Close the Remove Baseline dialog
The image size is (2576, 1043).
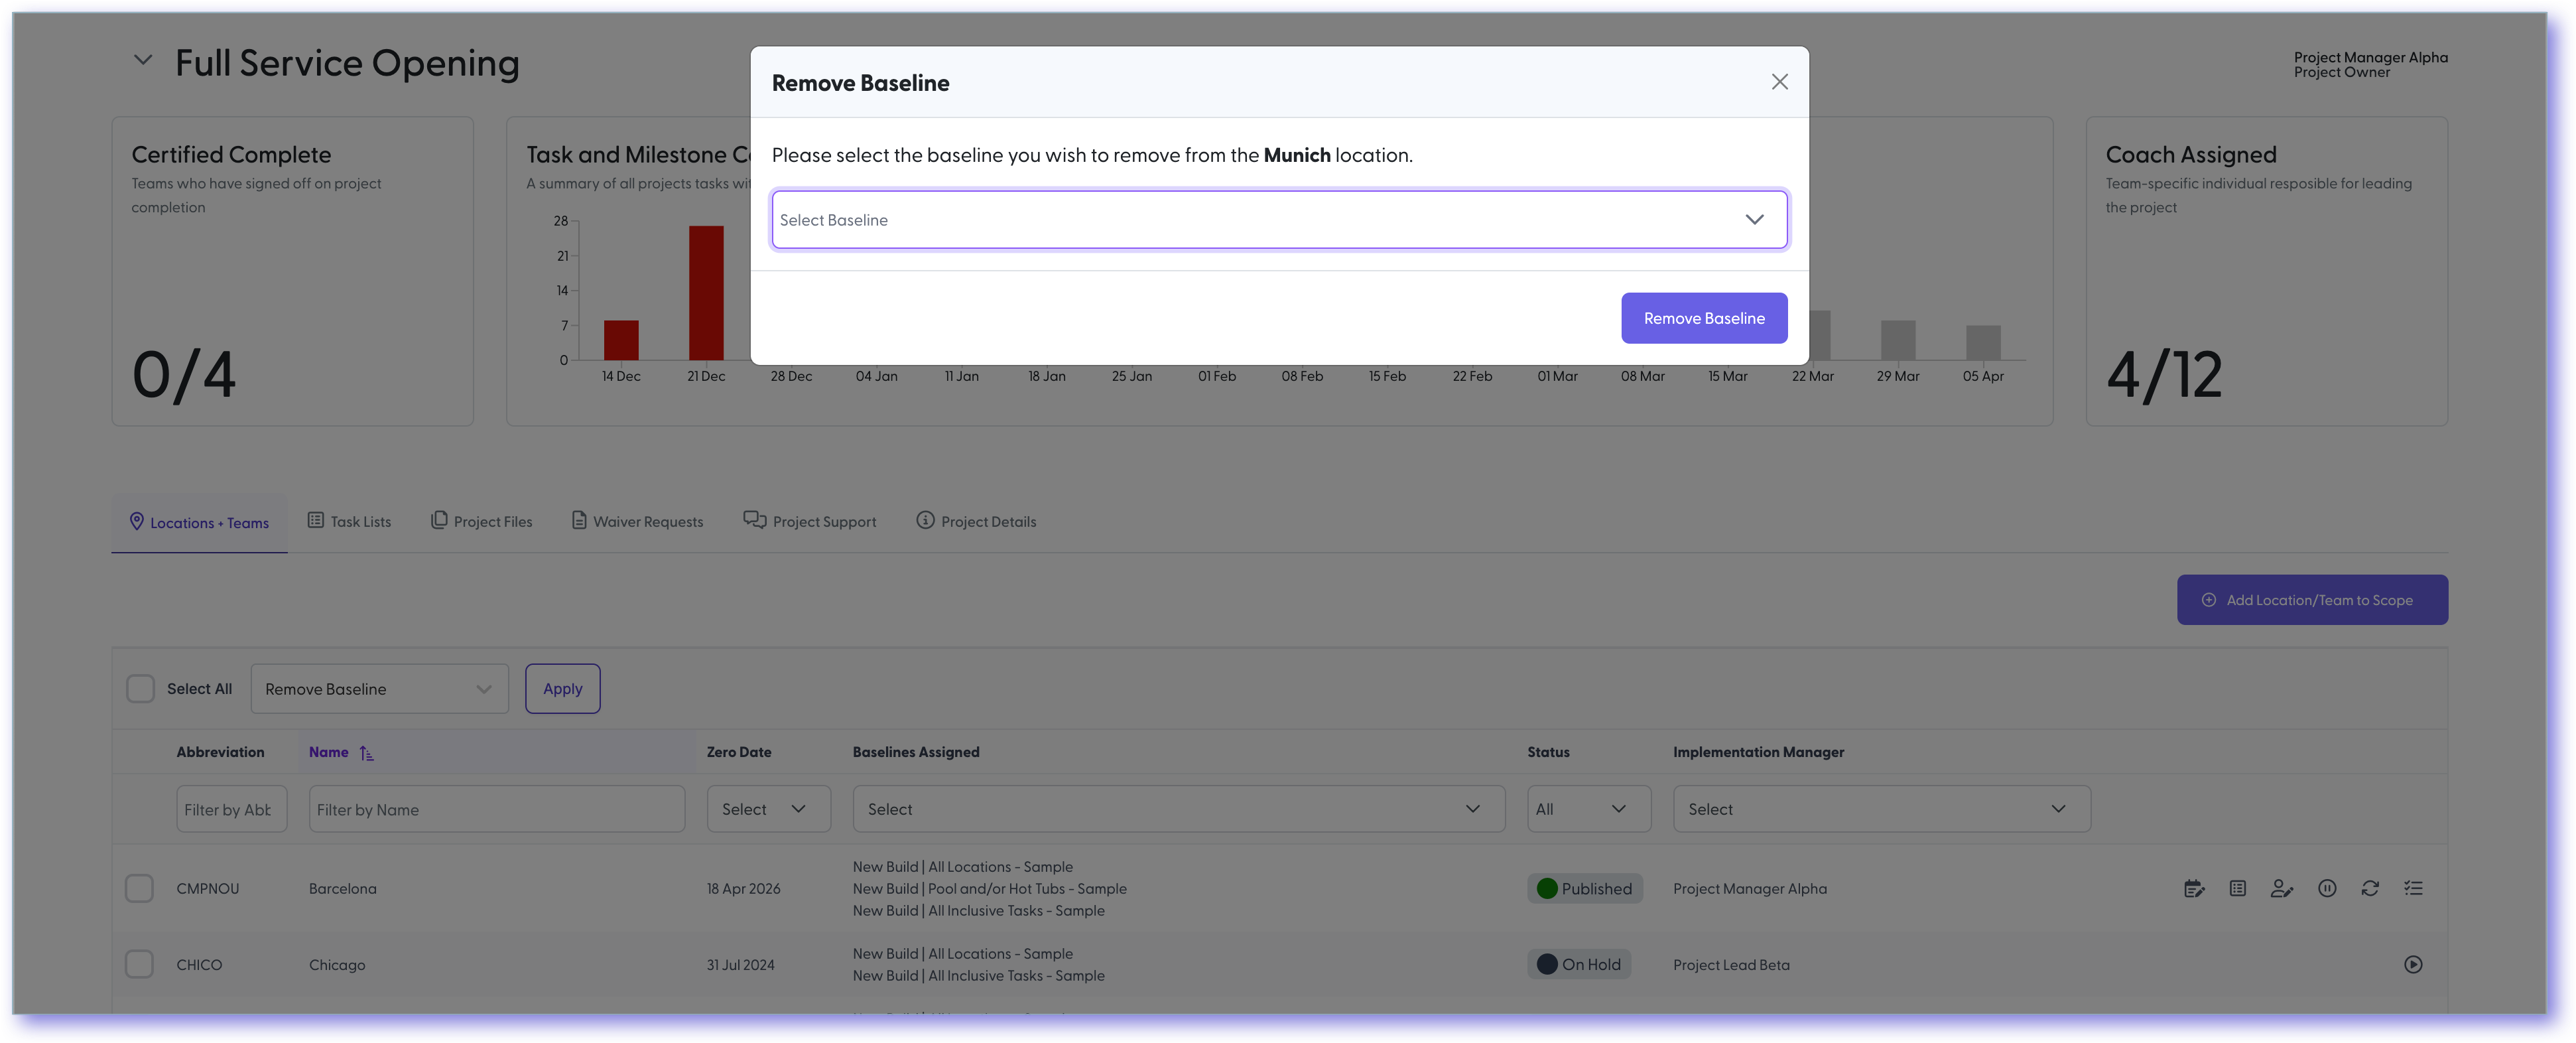click(x=1779, y=82)
